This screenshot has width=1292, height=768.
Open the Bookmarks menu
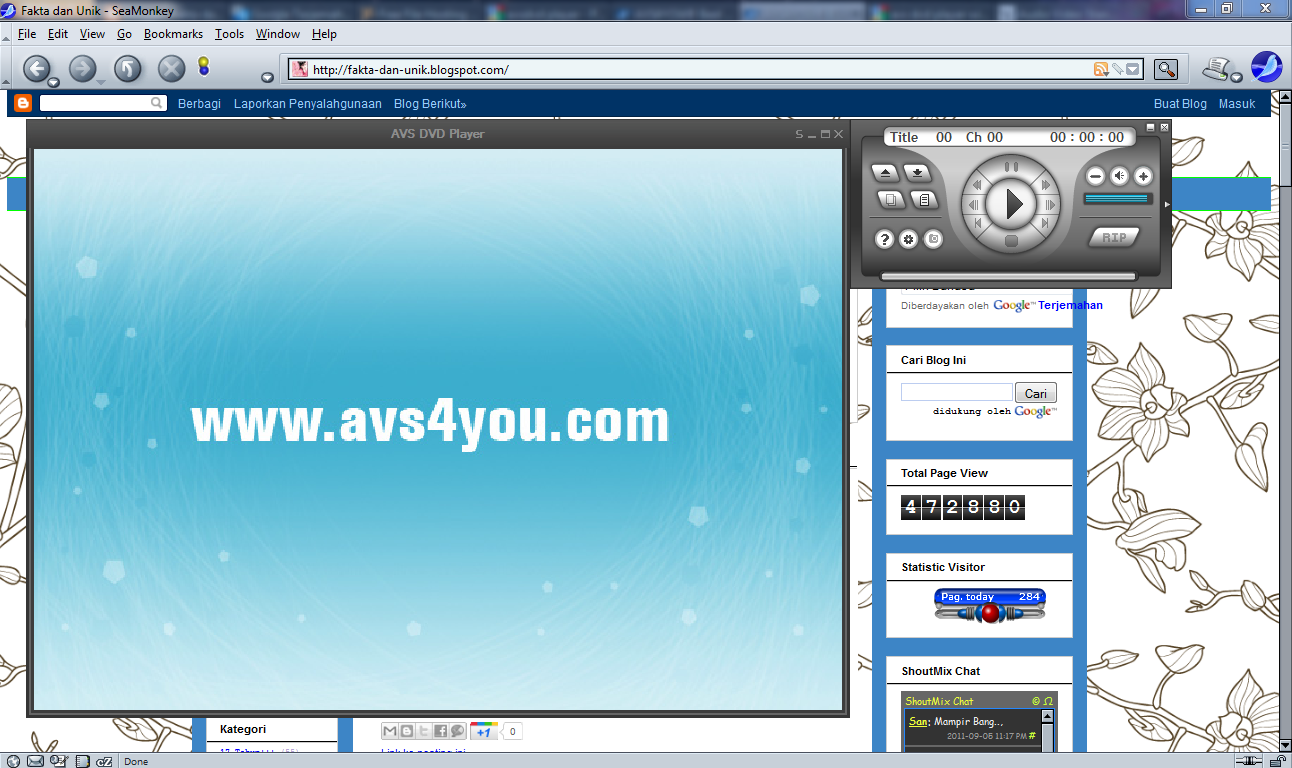click(x=173, y=33)
